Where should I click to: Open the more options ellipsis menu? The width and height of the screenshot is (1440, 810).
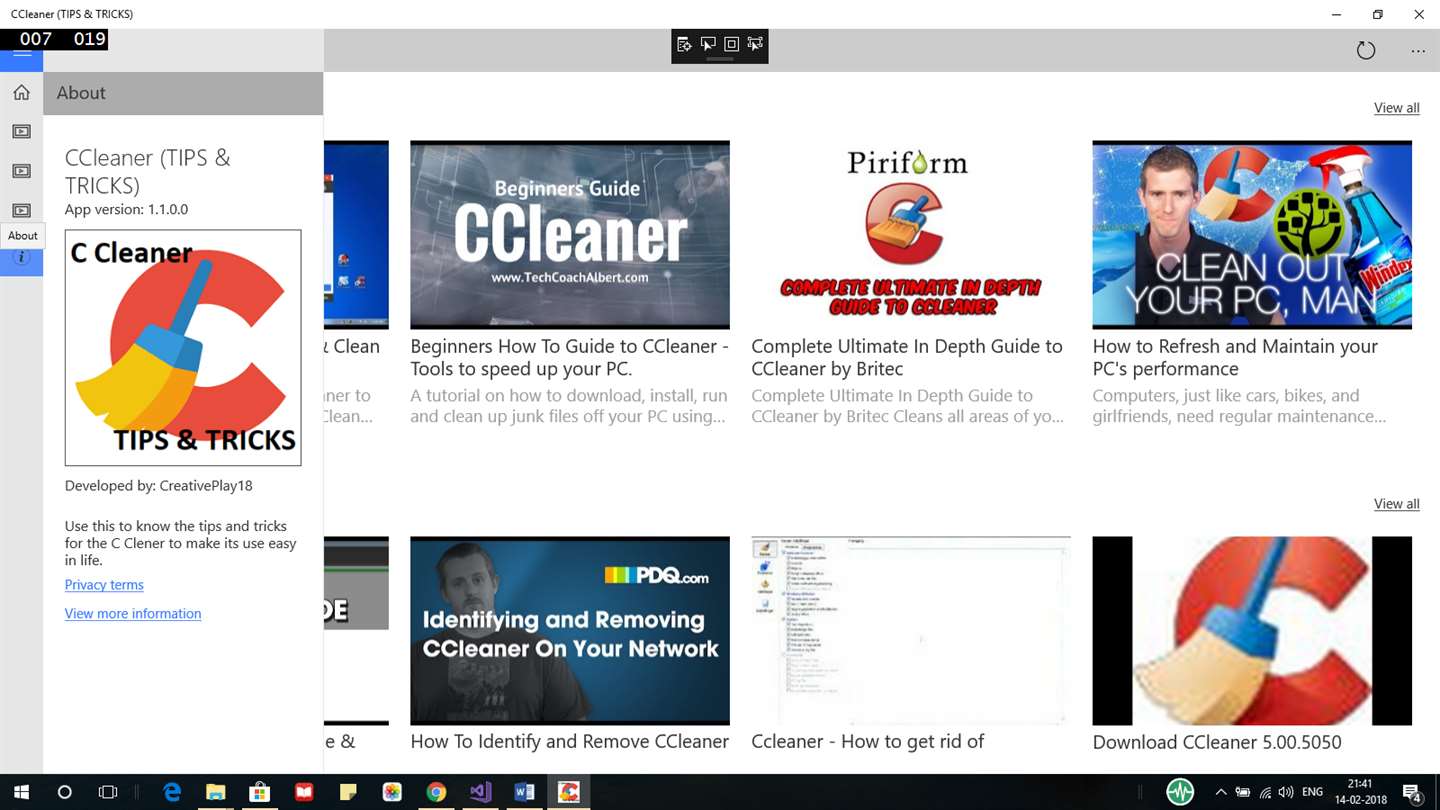(x=1418, y=50)
